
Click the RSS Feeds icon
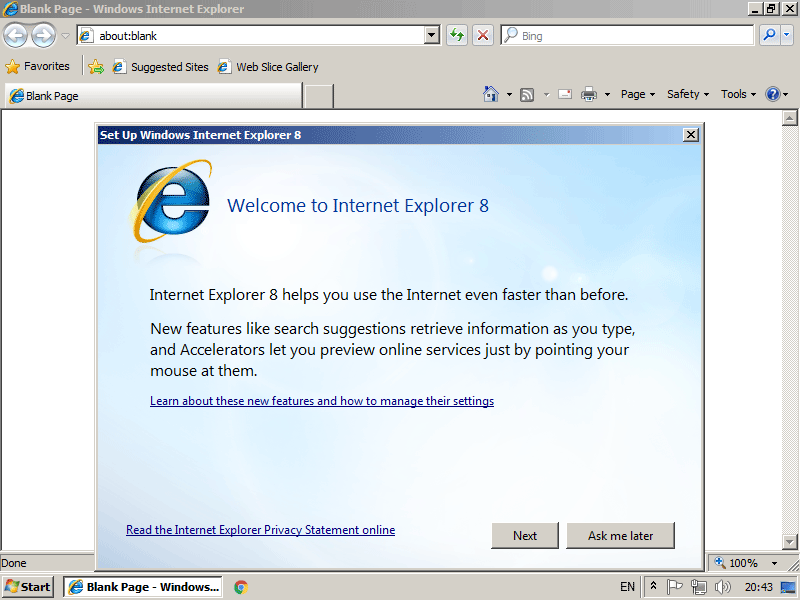tap(527, 94)
